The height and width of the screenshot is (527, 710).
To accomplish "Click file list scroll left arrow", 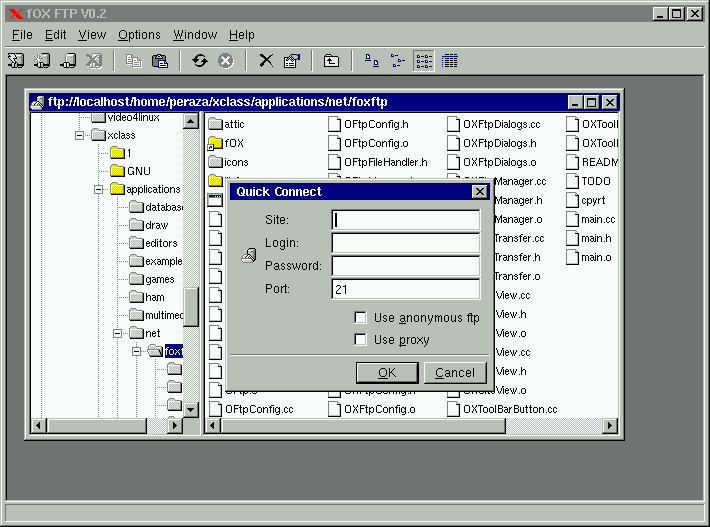I will pyautogui.click(x=213, y=426).
